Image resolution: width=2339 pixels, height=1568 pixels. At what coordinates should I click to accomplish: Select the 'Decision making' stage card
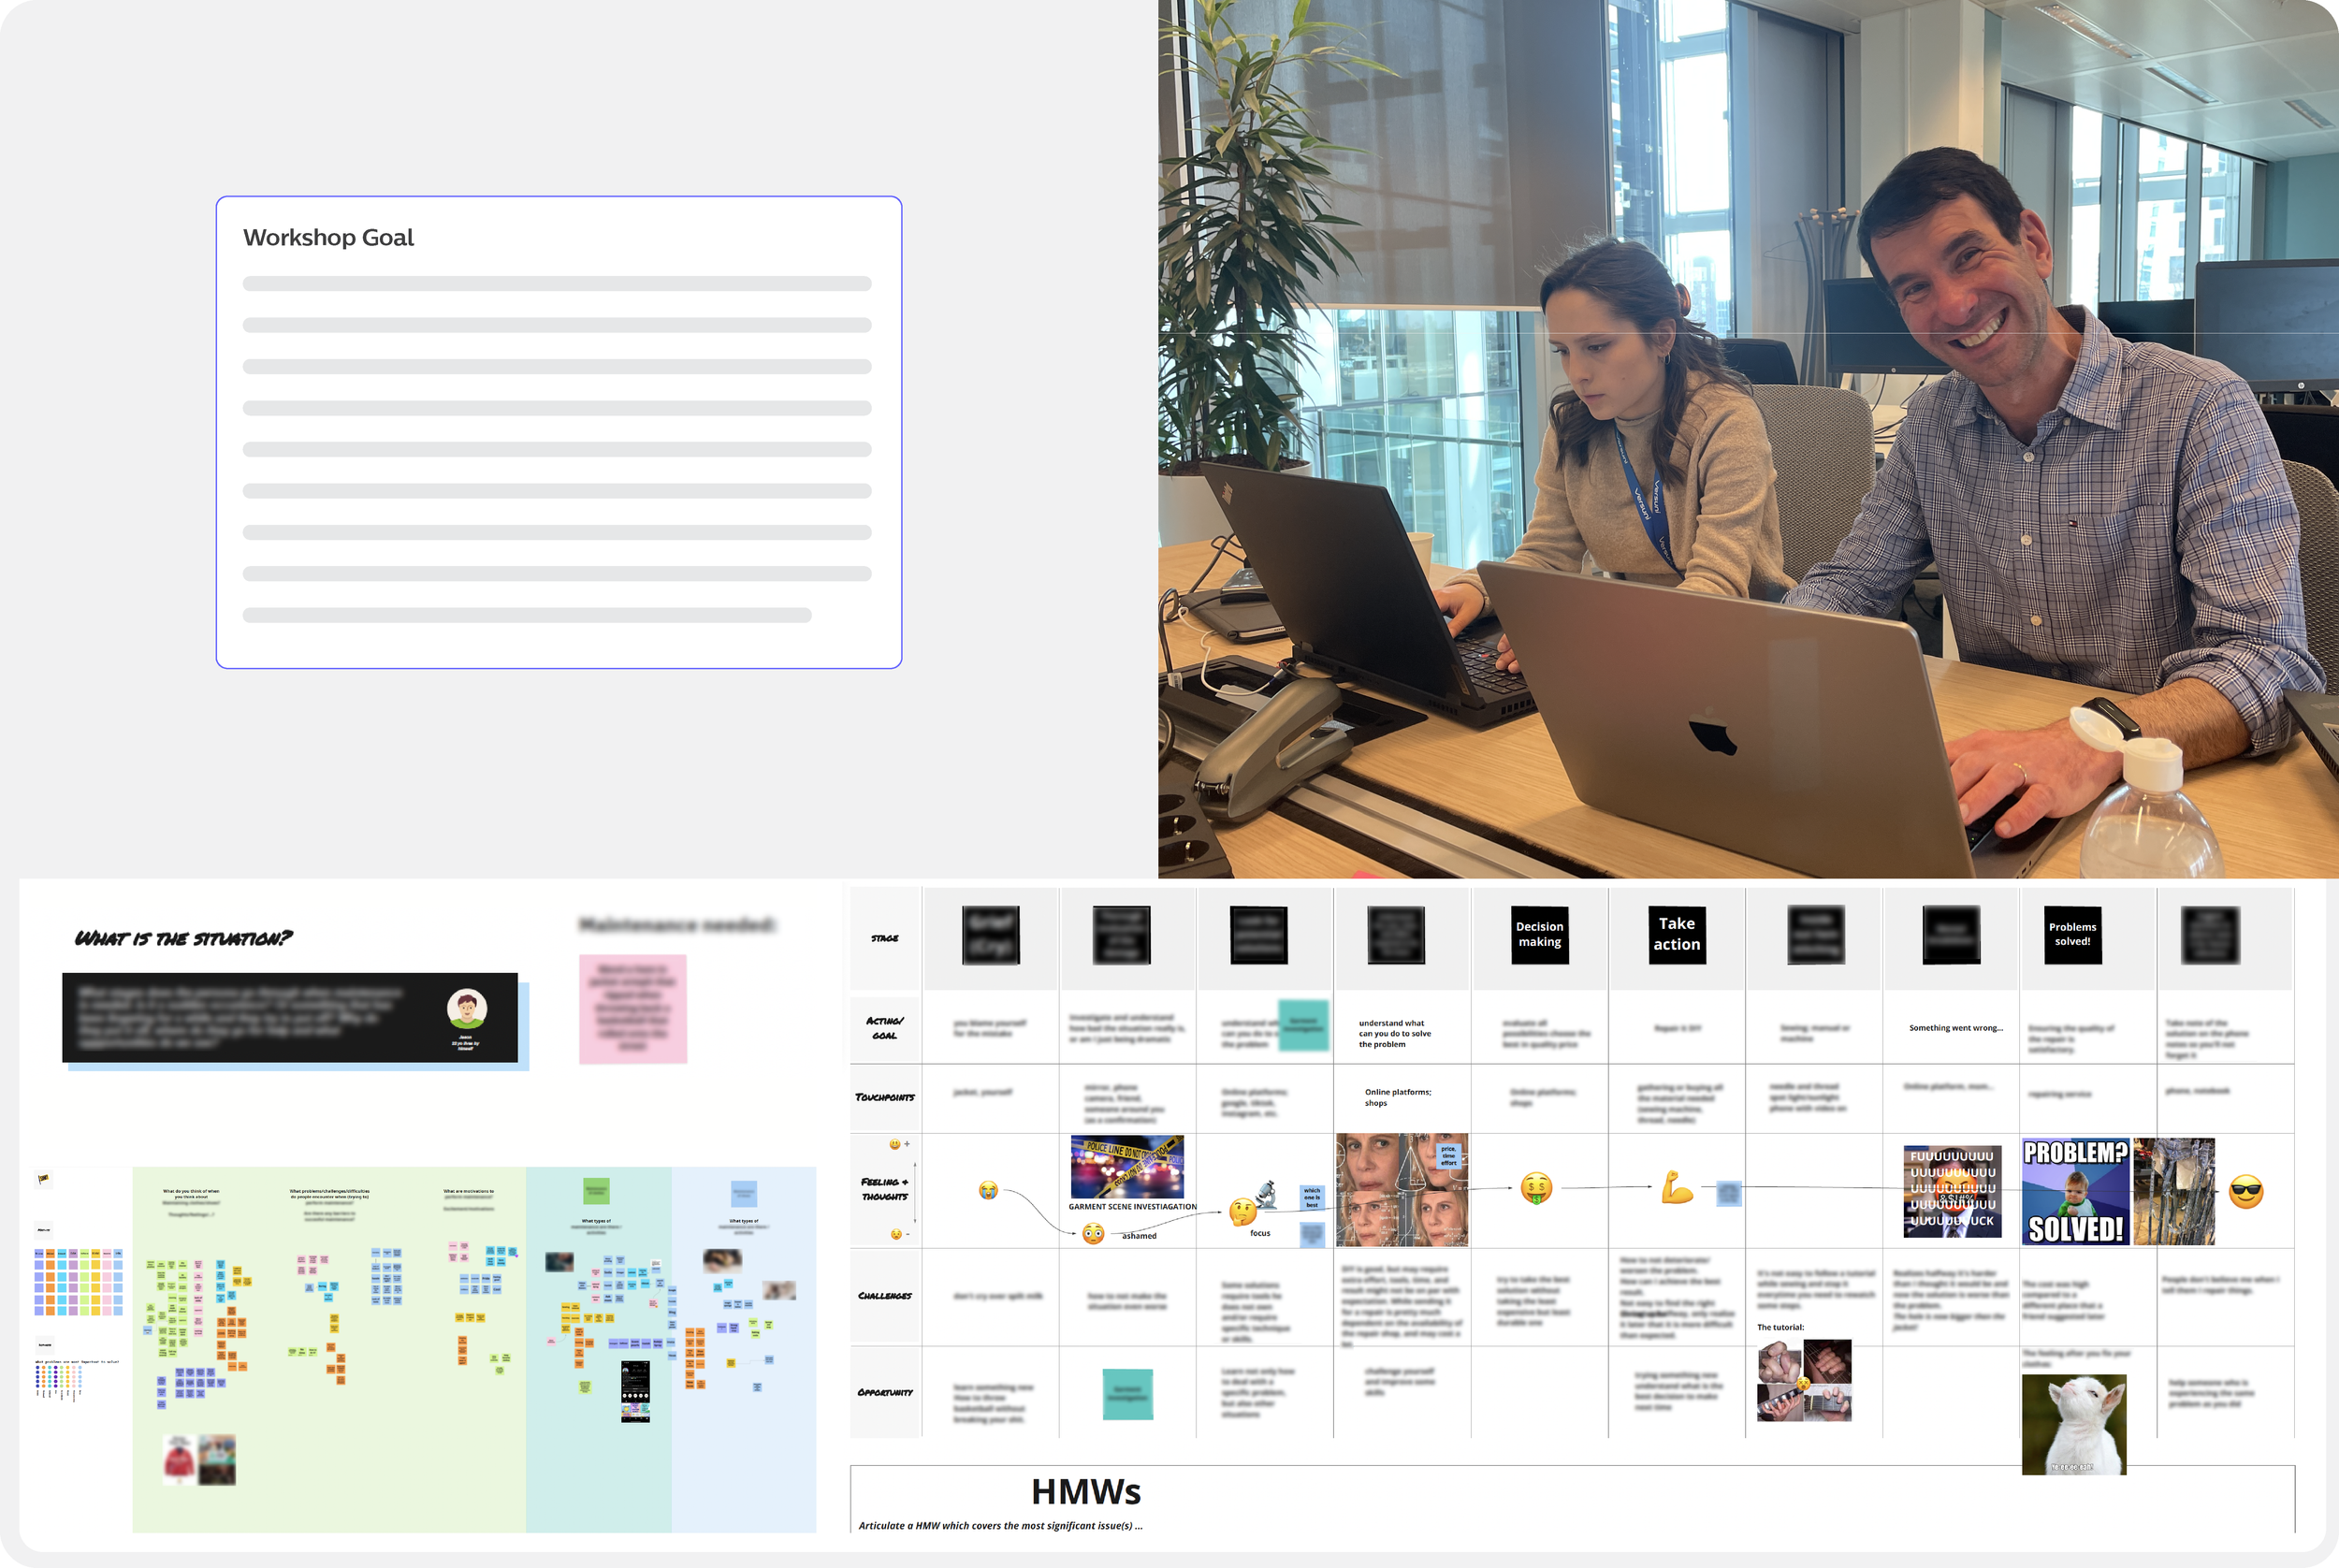[1539, 935]
